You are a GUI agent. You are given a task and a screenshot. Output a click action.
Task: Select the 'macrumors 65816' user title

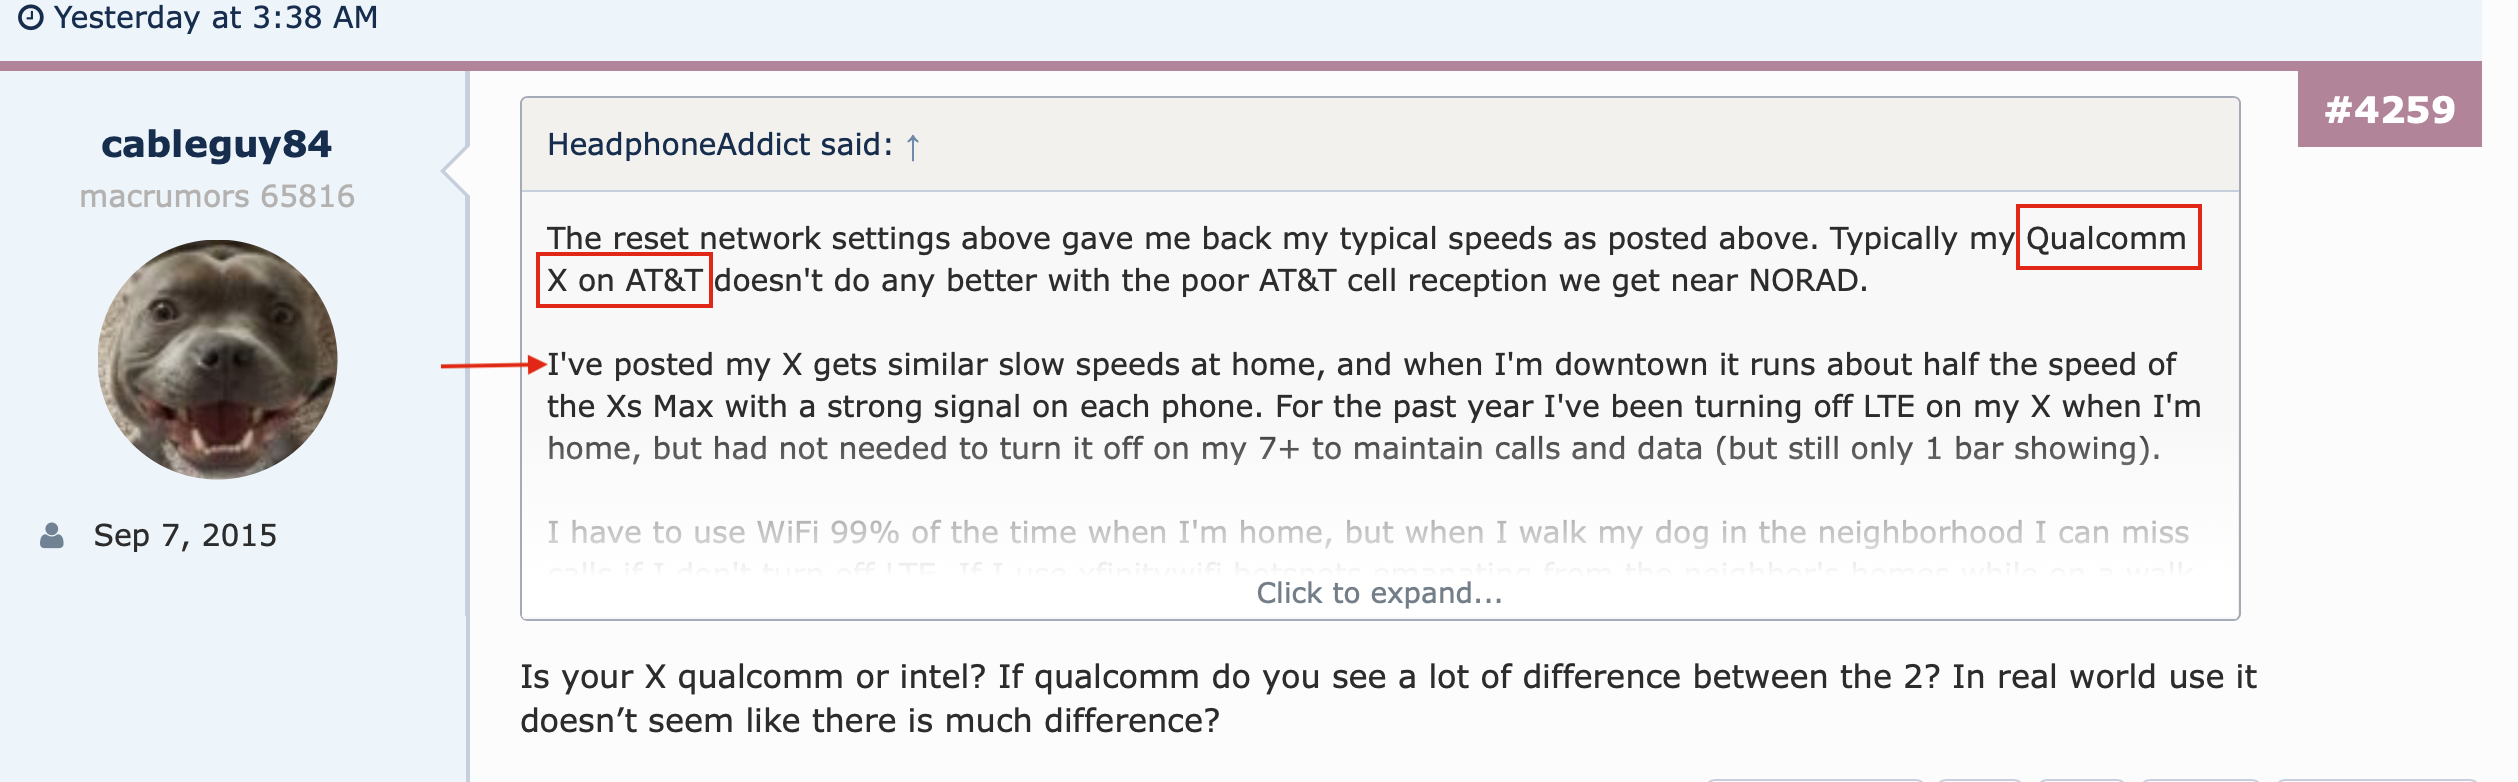click(217, 196)
